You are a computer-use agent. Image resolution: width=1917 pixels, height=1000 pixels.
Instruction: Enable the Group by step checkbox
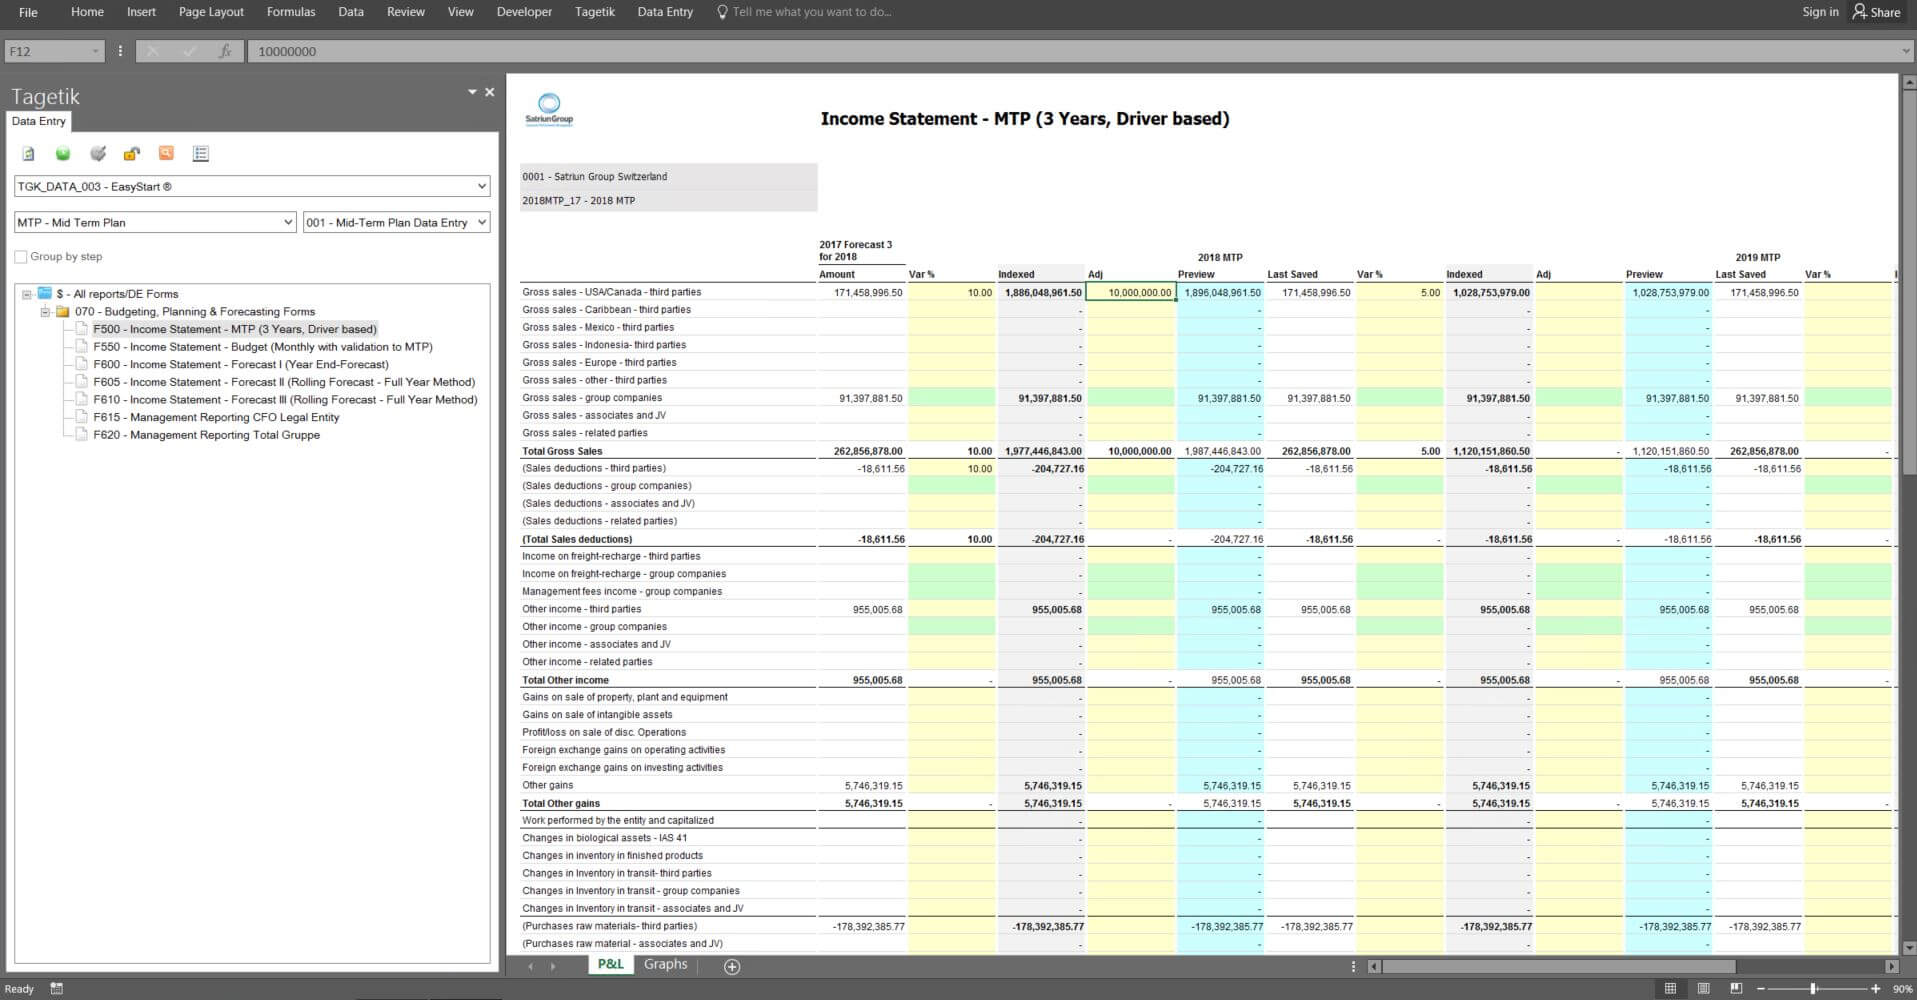21,257
